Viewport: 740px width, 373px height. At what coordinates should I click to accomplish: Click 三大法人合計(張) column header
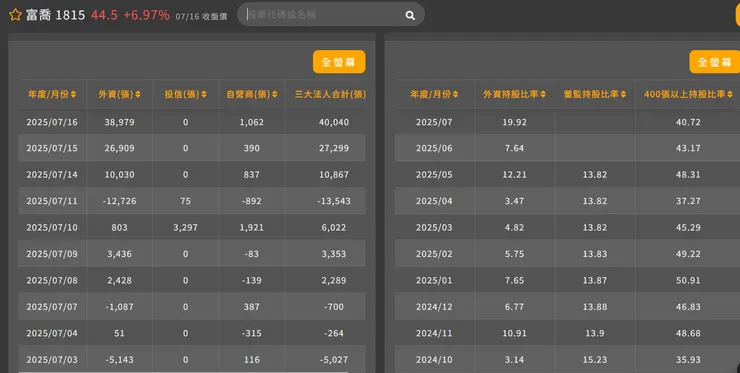point(330,94)
